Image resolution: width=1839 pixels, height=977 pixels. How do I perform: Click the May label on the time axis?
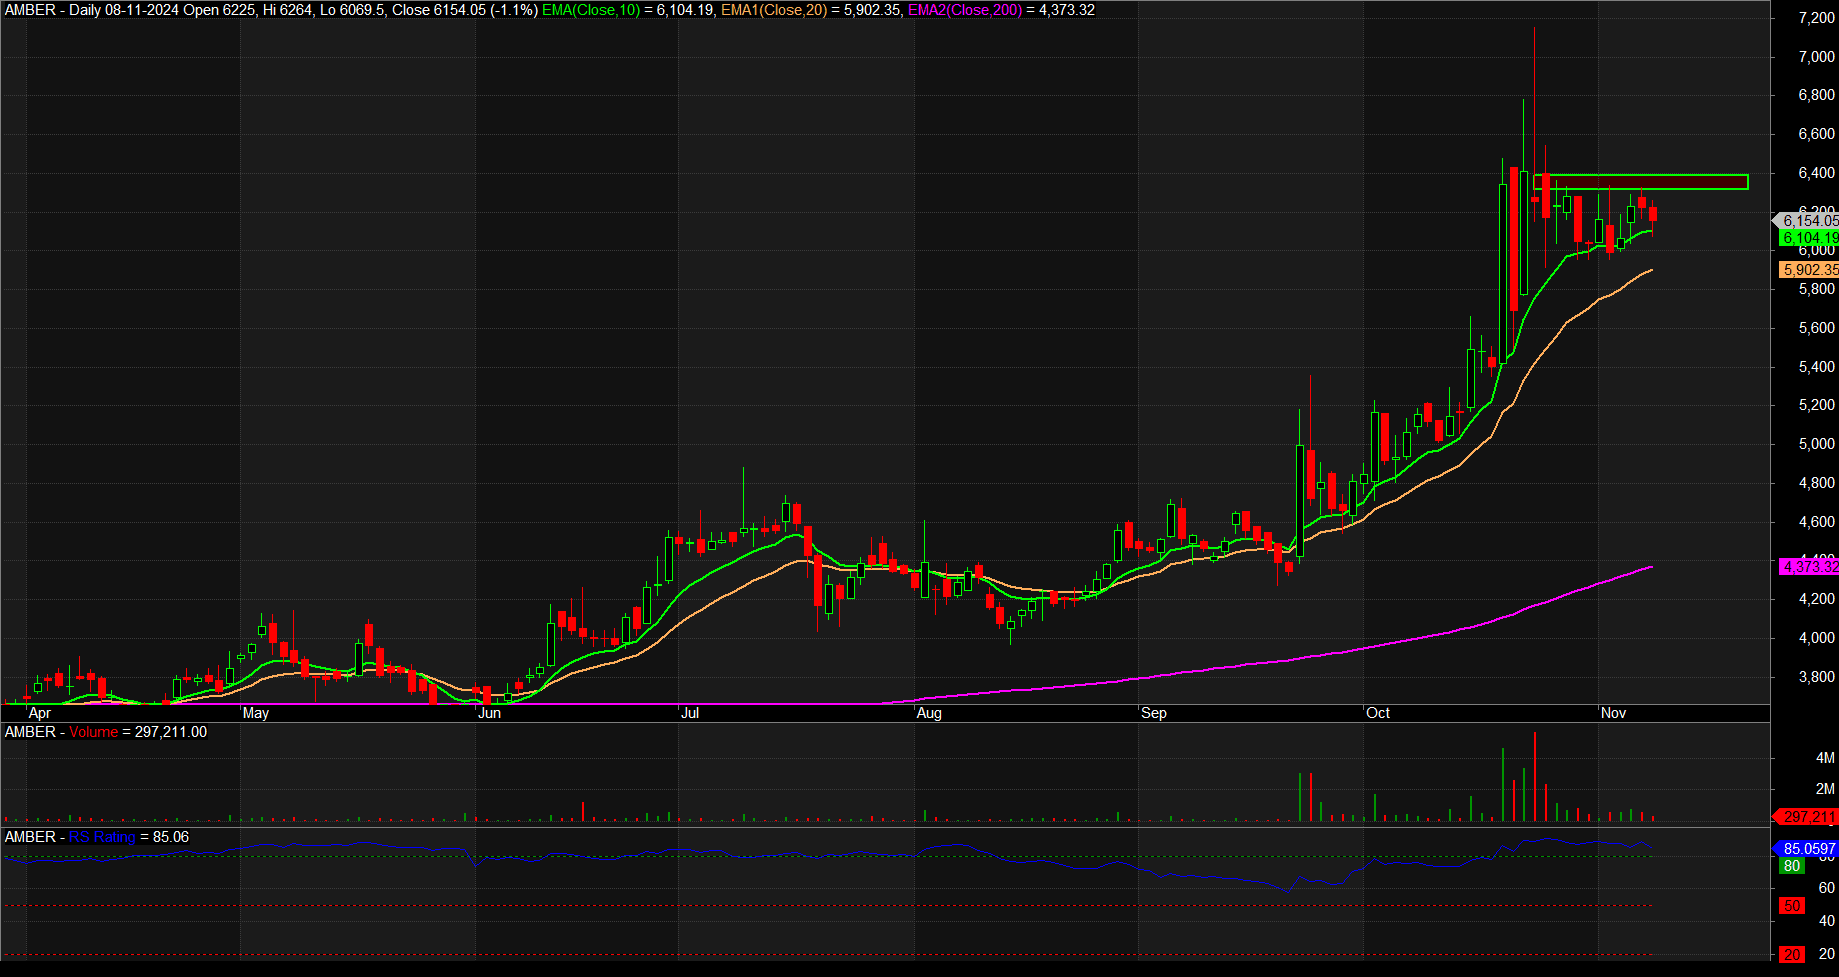tap(256, 713)
